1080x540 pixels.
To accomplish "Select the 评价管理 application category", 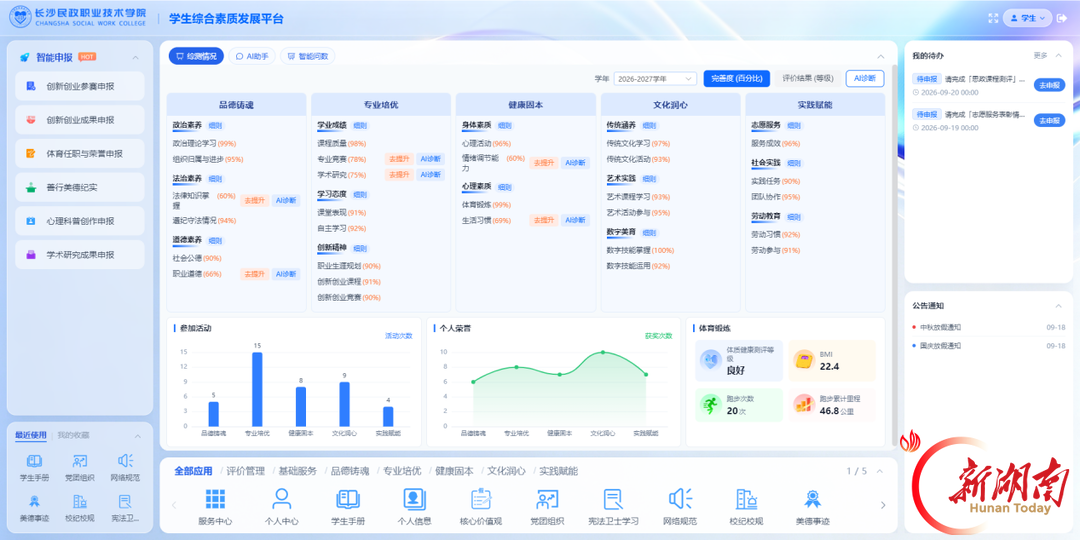I will pos(246,471).
